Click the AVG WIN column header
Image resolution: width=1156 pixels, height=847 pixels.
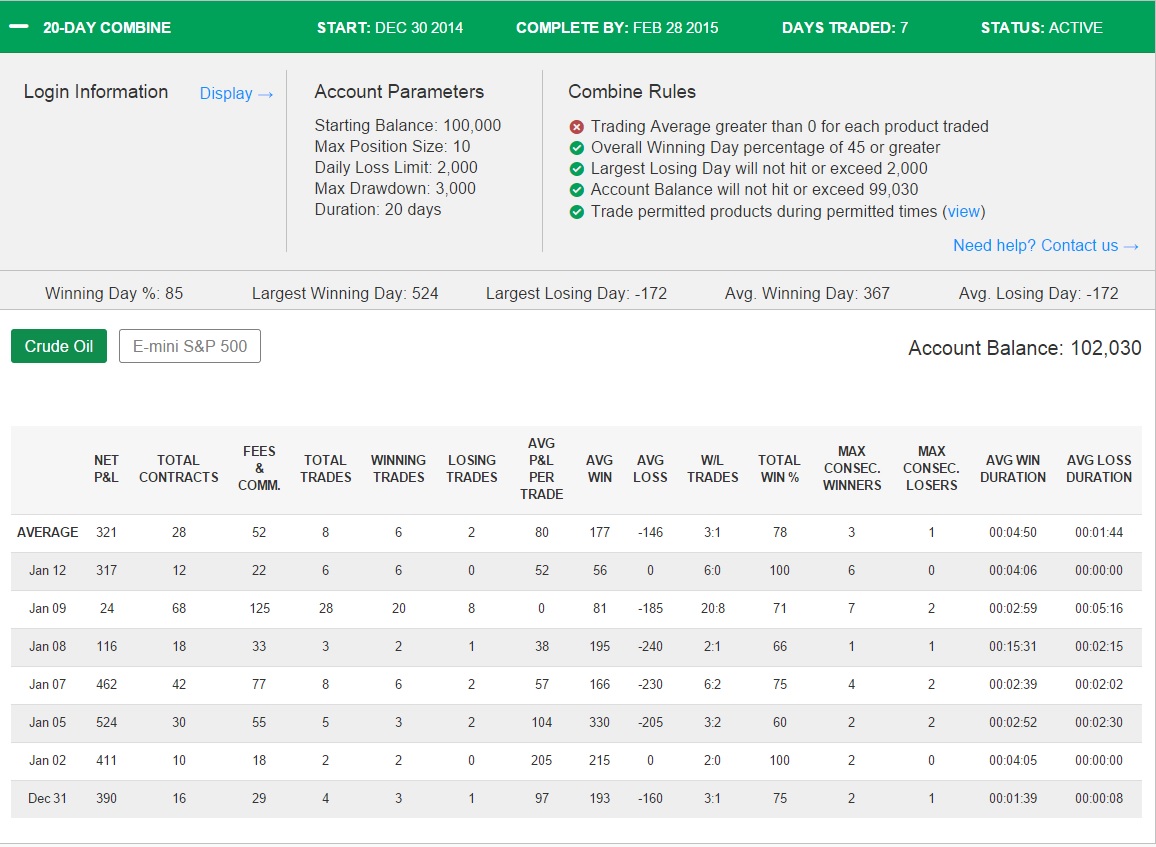point(599,468)
